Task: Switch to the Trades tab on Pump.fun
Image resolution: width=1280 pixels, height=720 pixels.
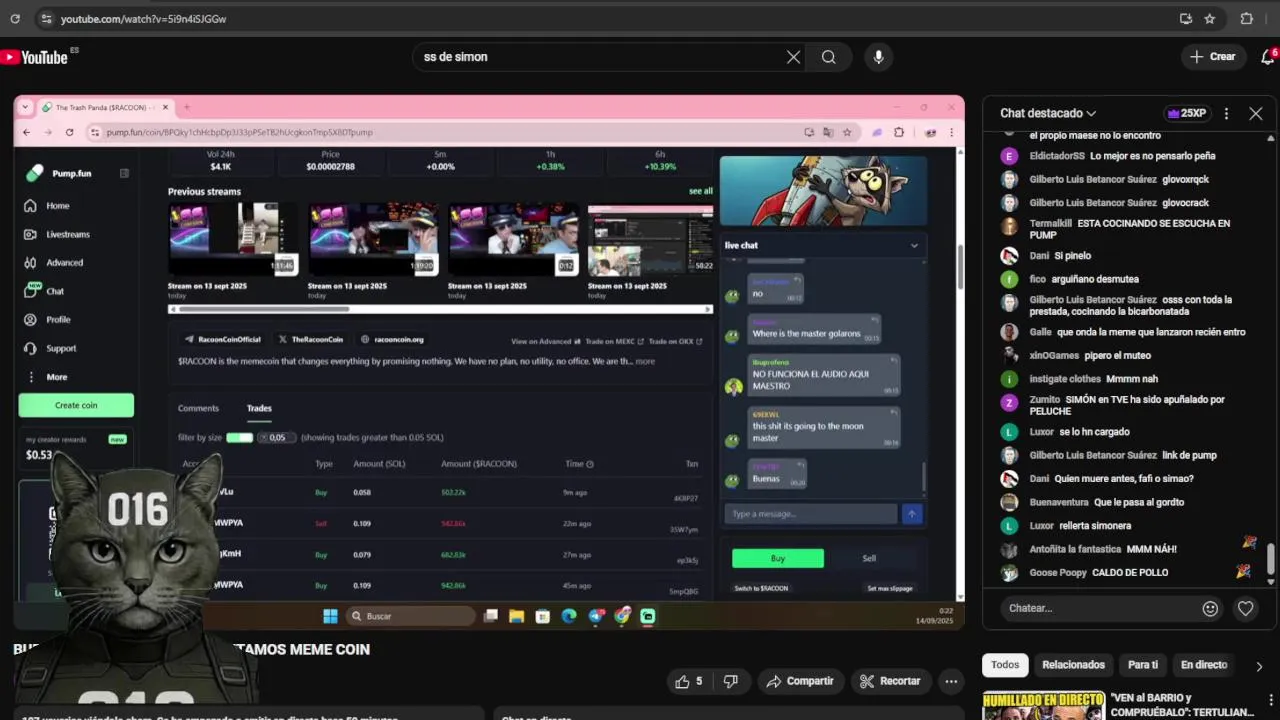Action: point(259,408)
